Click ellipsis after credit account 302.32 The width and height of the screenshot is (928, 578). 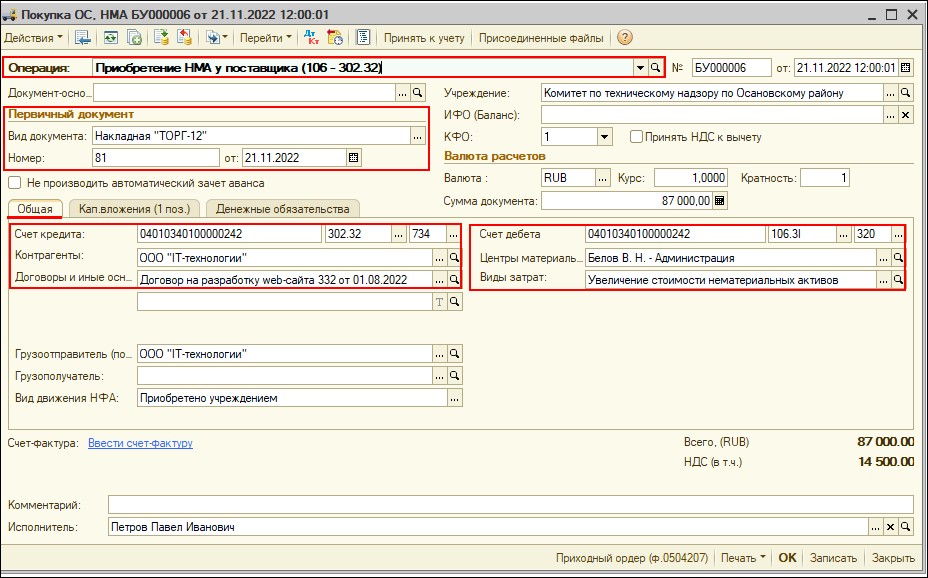pyautogui.click(x=399, y=234)
